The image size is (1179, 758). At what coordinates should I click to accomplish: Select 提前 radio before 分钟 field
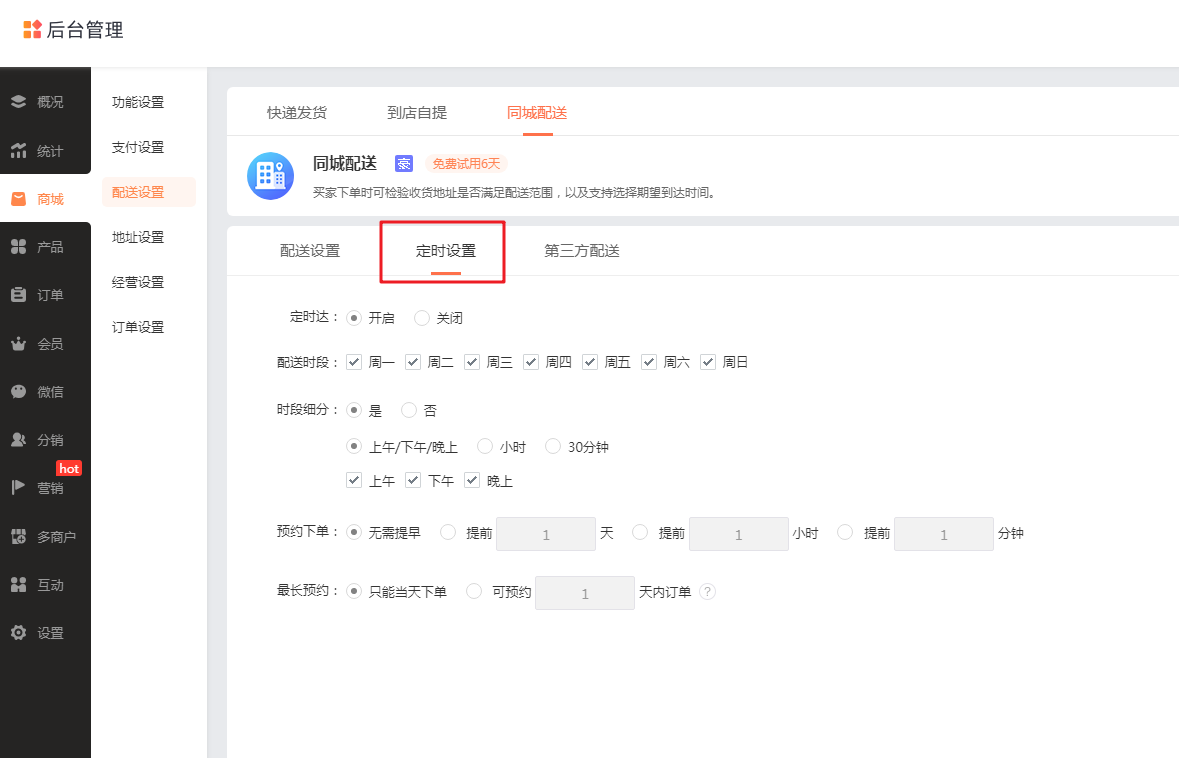pos(845,532)
